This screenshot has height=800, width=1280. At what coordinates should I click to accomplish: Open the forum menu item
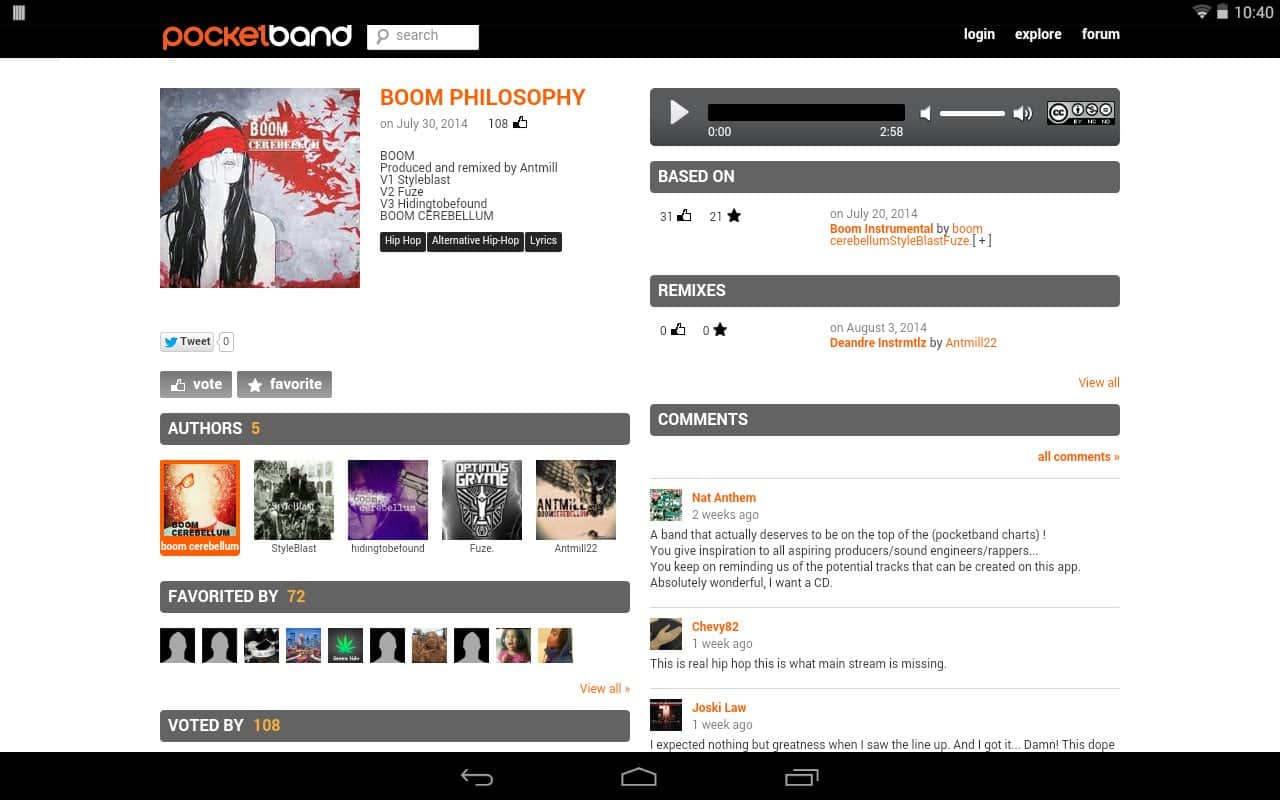[1100, 34]
